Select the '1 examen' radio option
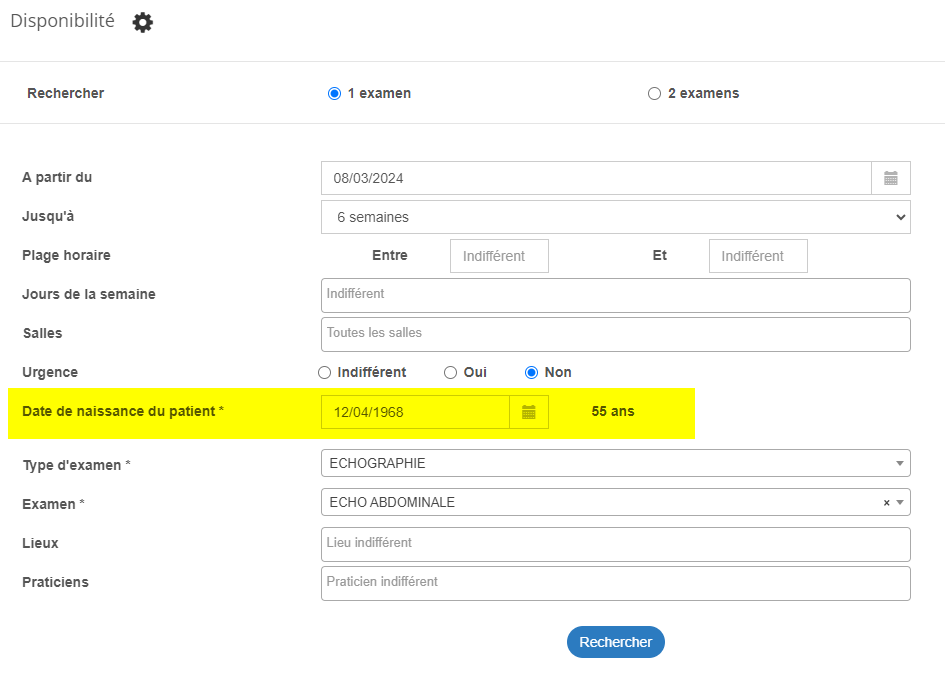 (x=334, y=94)
